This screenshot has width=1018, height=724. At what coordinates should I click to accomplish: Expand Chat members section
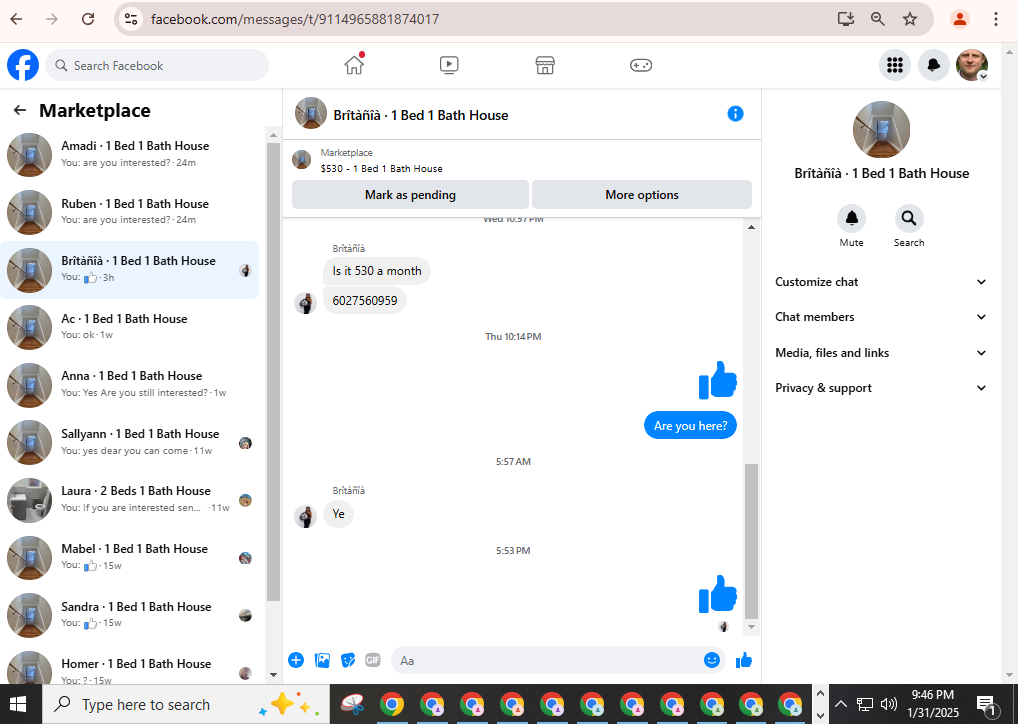(881, 317)
